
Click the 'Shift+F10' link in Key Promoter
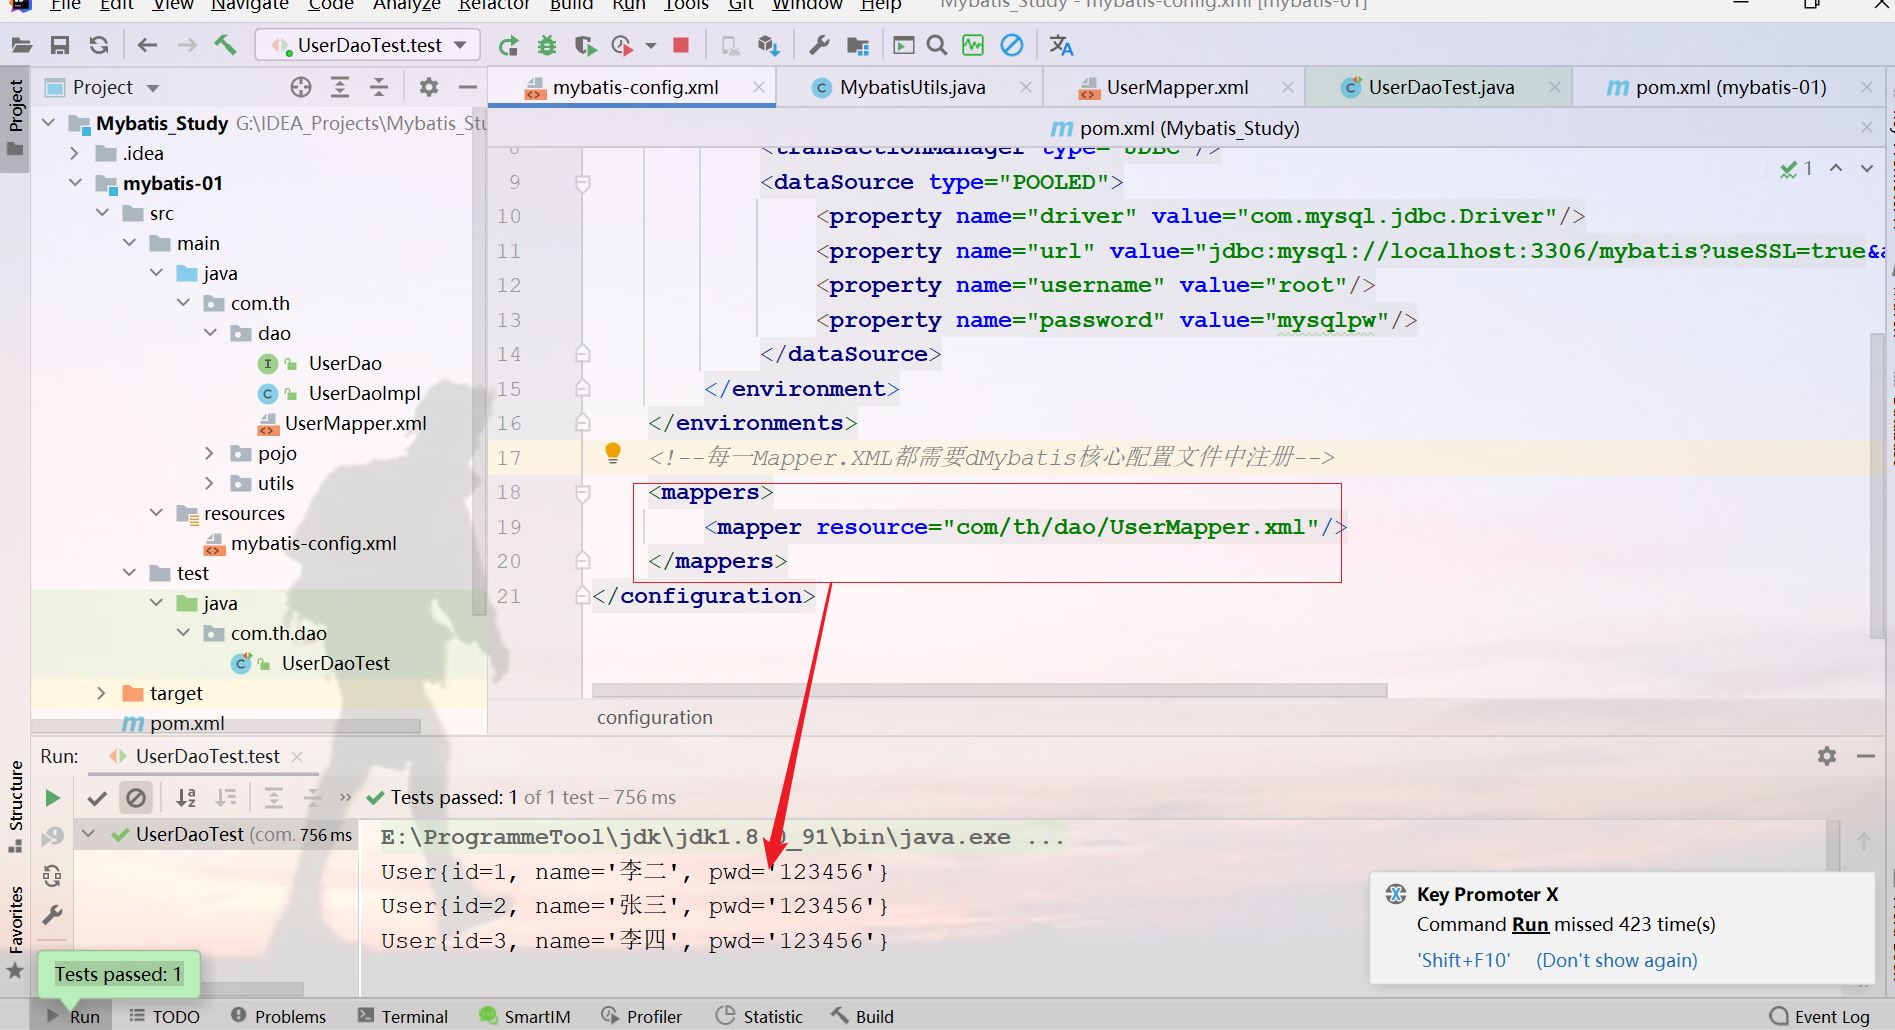pyautogui.click(x=1463, y=960)
